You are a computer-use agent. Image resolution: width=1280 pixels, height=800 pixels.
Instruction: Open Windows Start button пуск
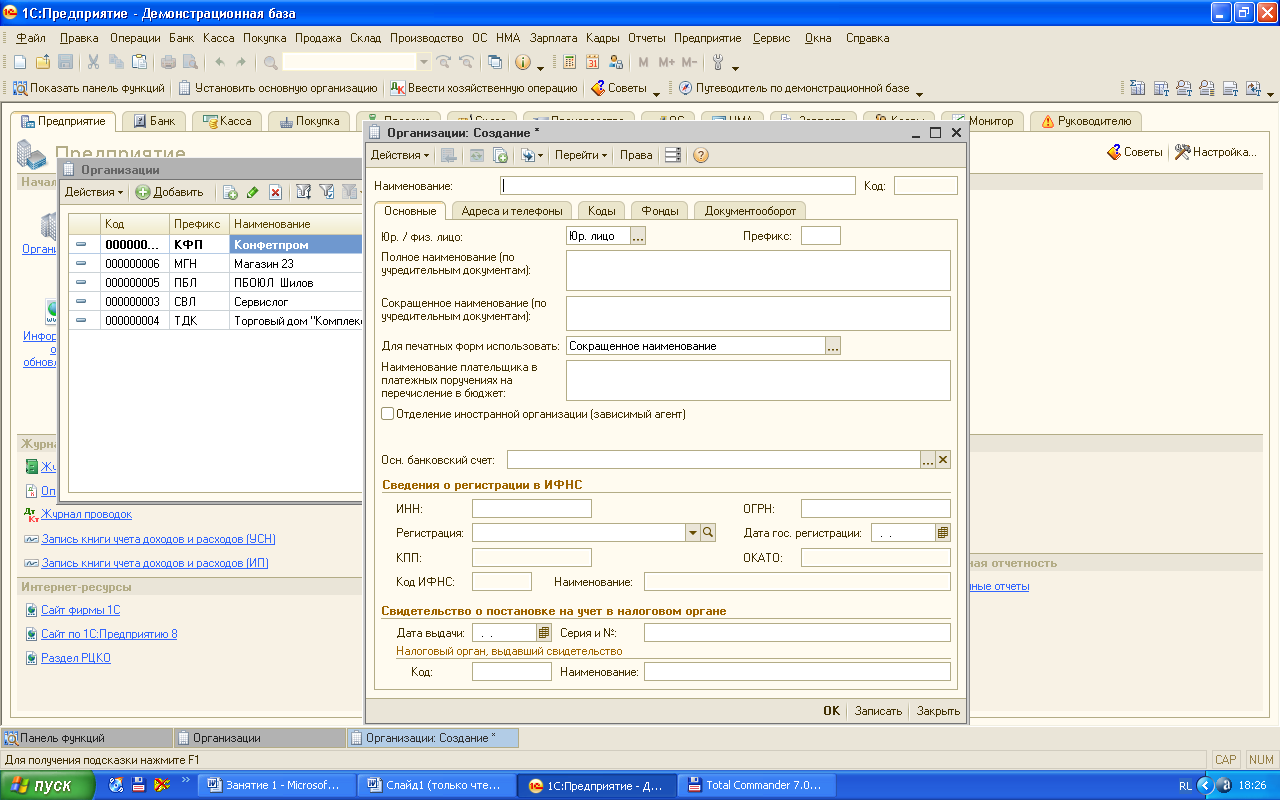click(48, 785)
